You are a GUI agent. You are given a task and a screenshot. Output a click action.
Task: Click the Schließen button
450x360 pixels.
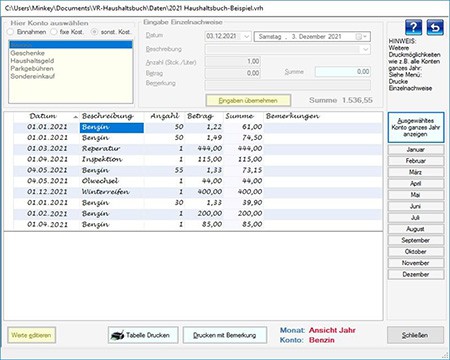coord(415,335)
